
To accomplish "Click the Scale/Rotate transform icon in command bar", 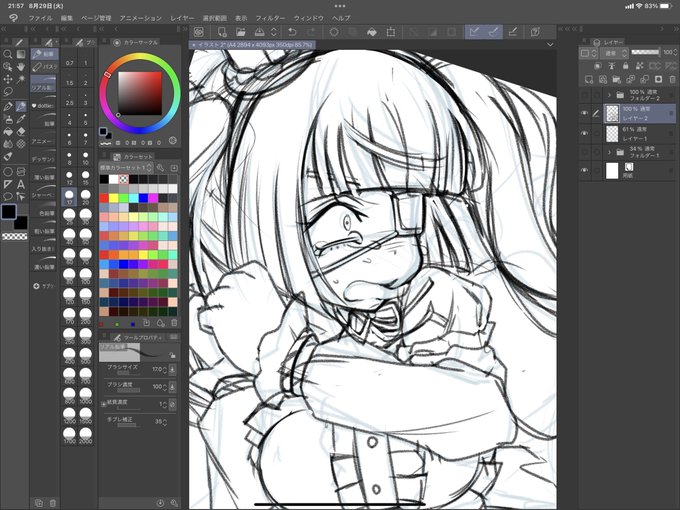I will (x=391, y=32).
